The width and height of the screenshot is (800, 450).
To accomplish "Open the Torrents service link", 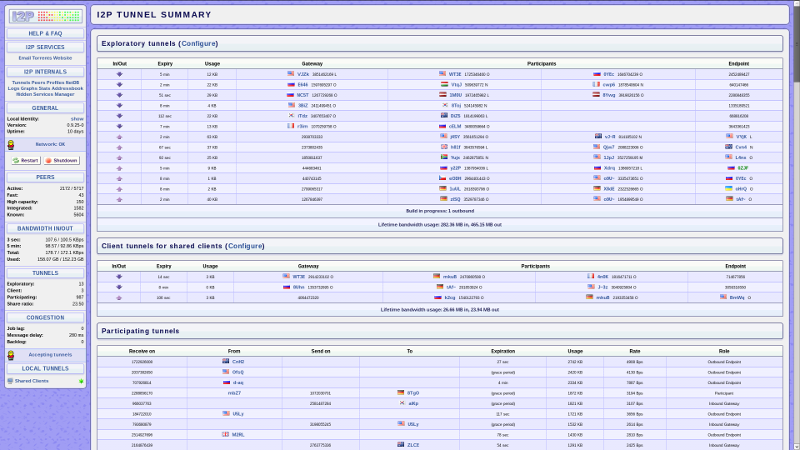I will [41, 58].
